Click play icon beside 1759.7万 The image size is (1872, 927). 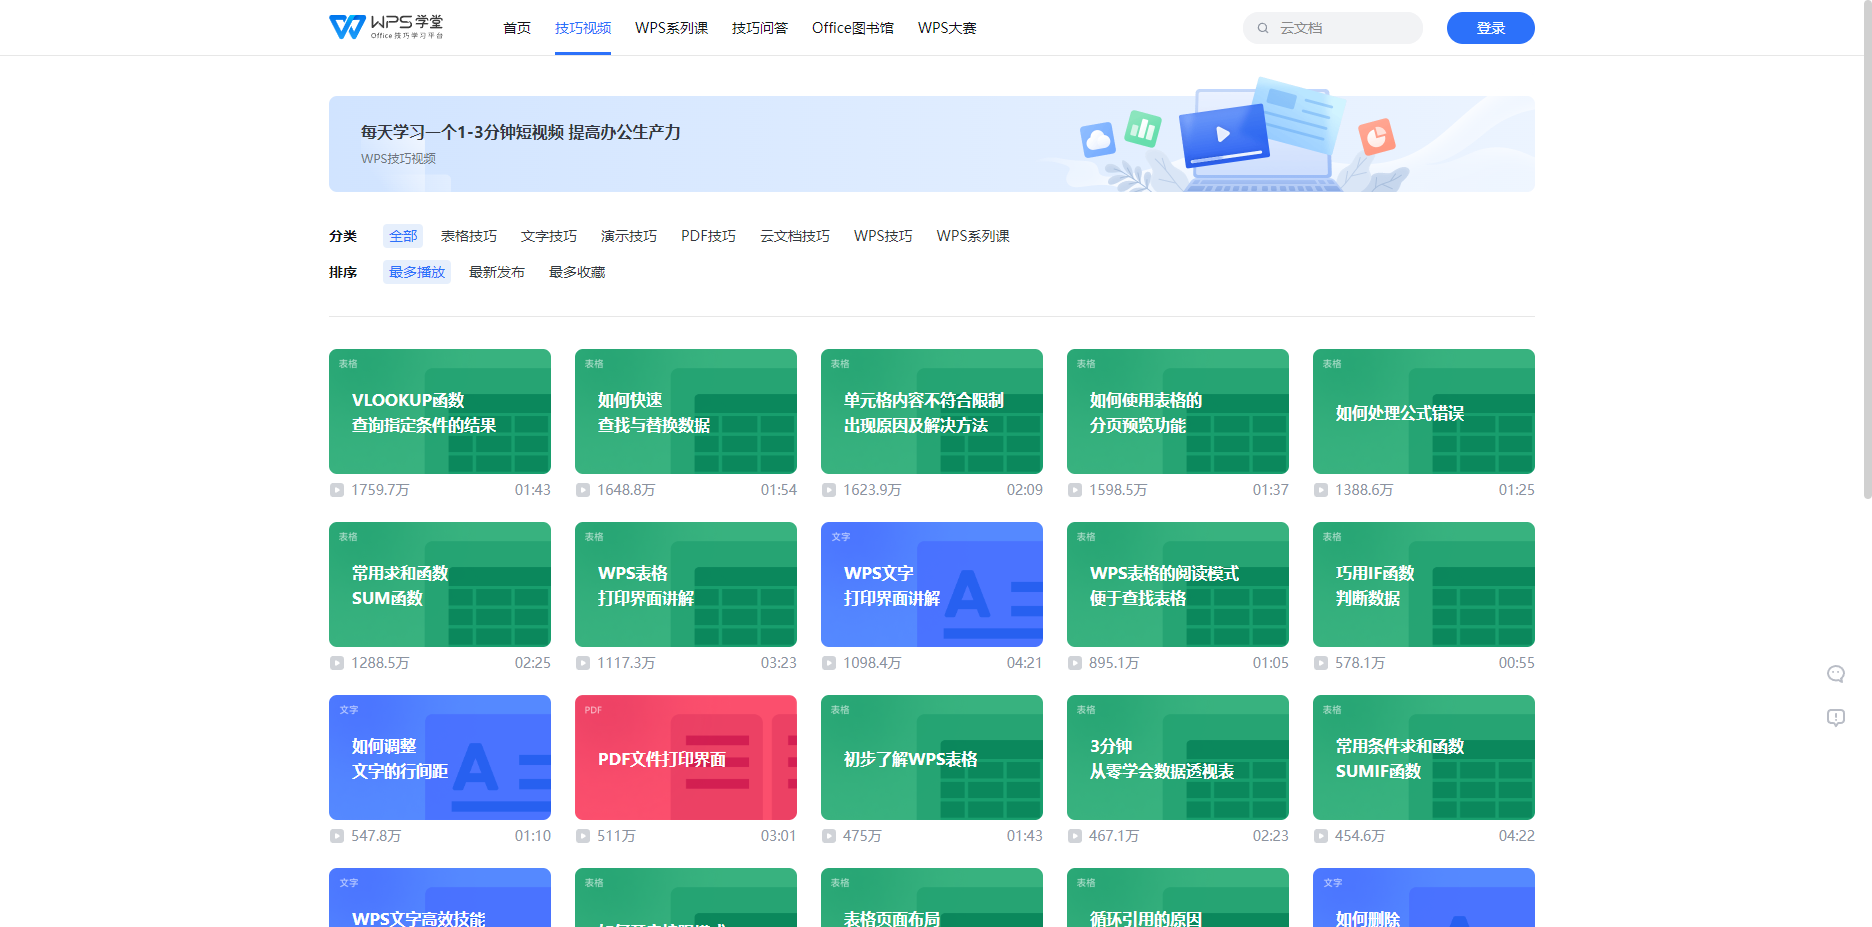click(x=337, y=490)
